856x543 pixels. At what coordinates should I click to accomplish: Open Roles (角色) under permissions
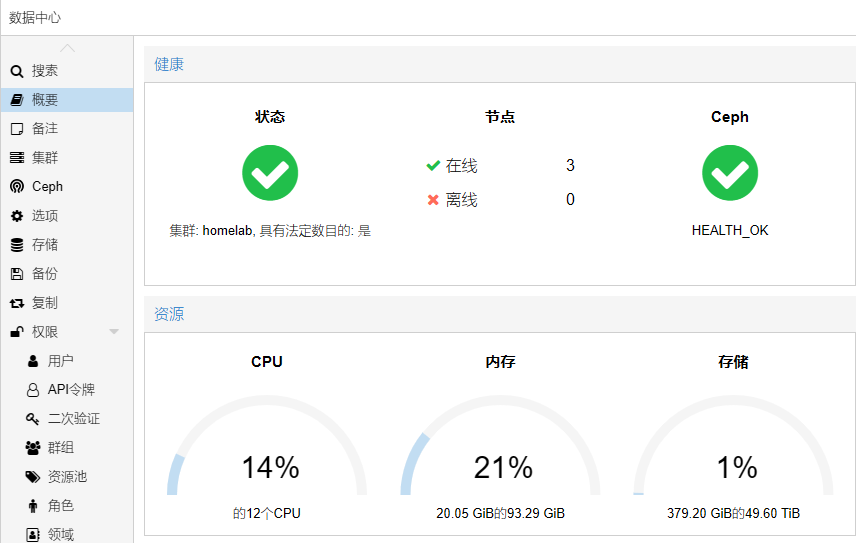[x=60, y=506]
